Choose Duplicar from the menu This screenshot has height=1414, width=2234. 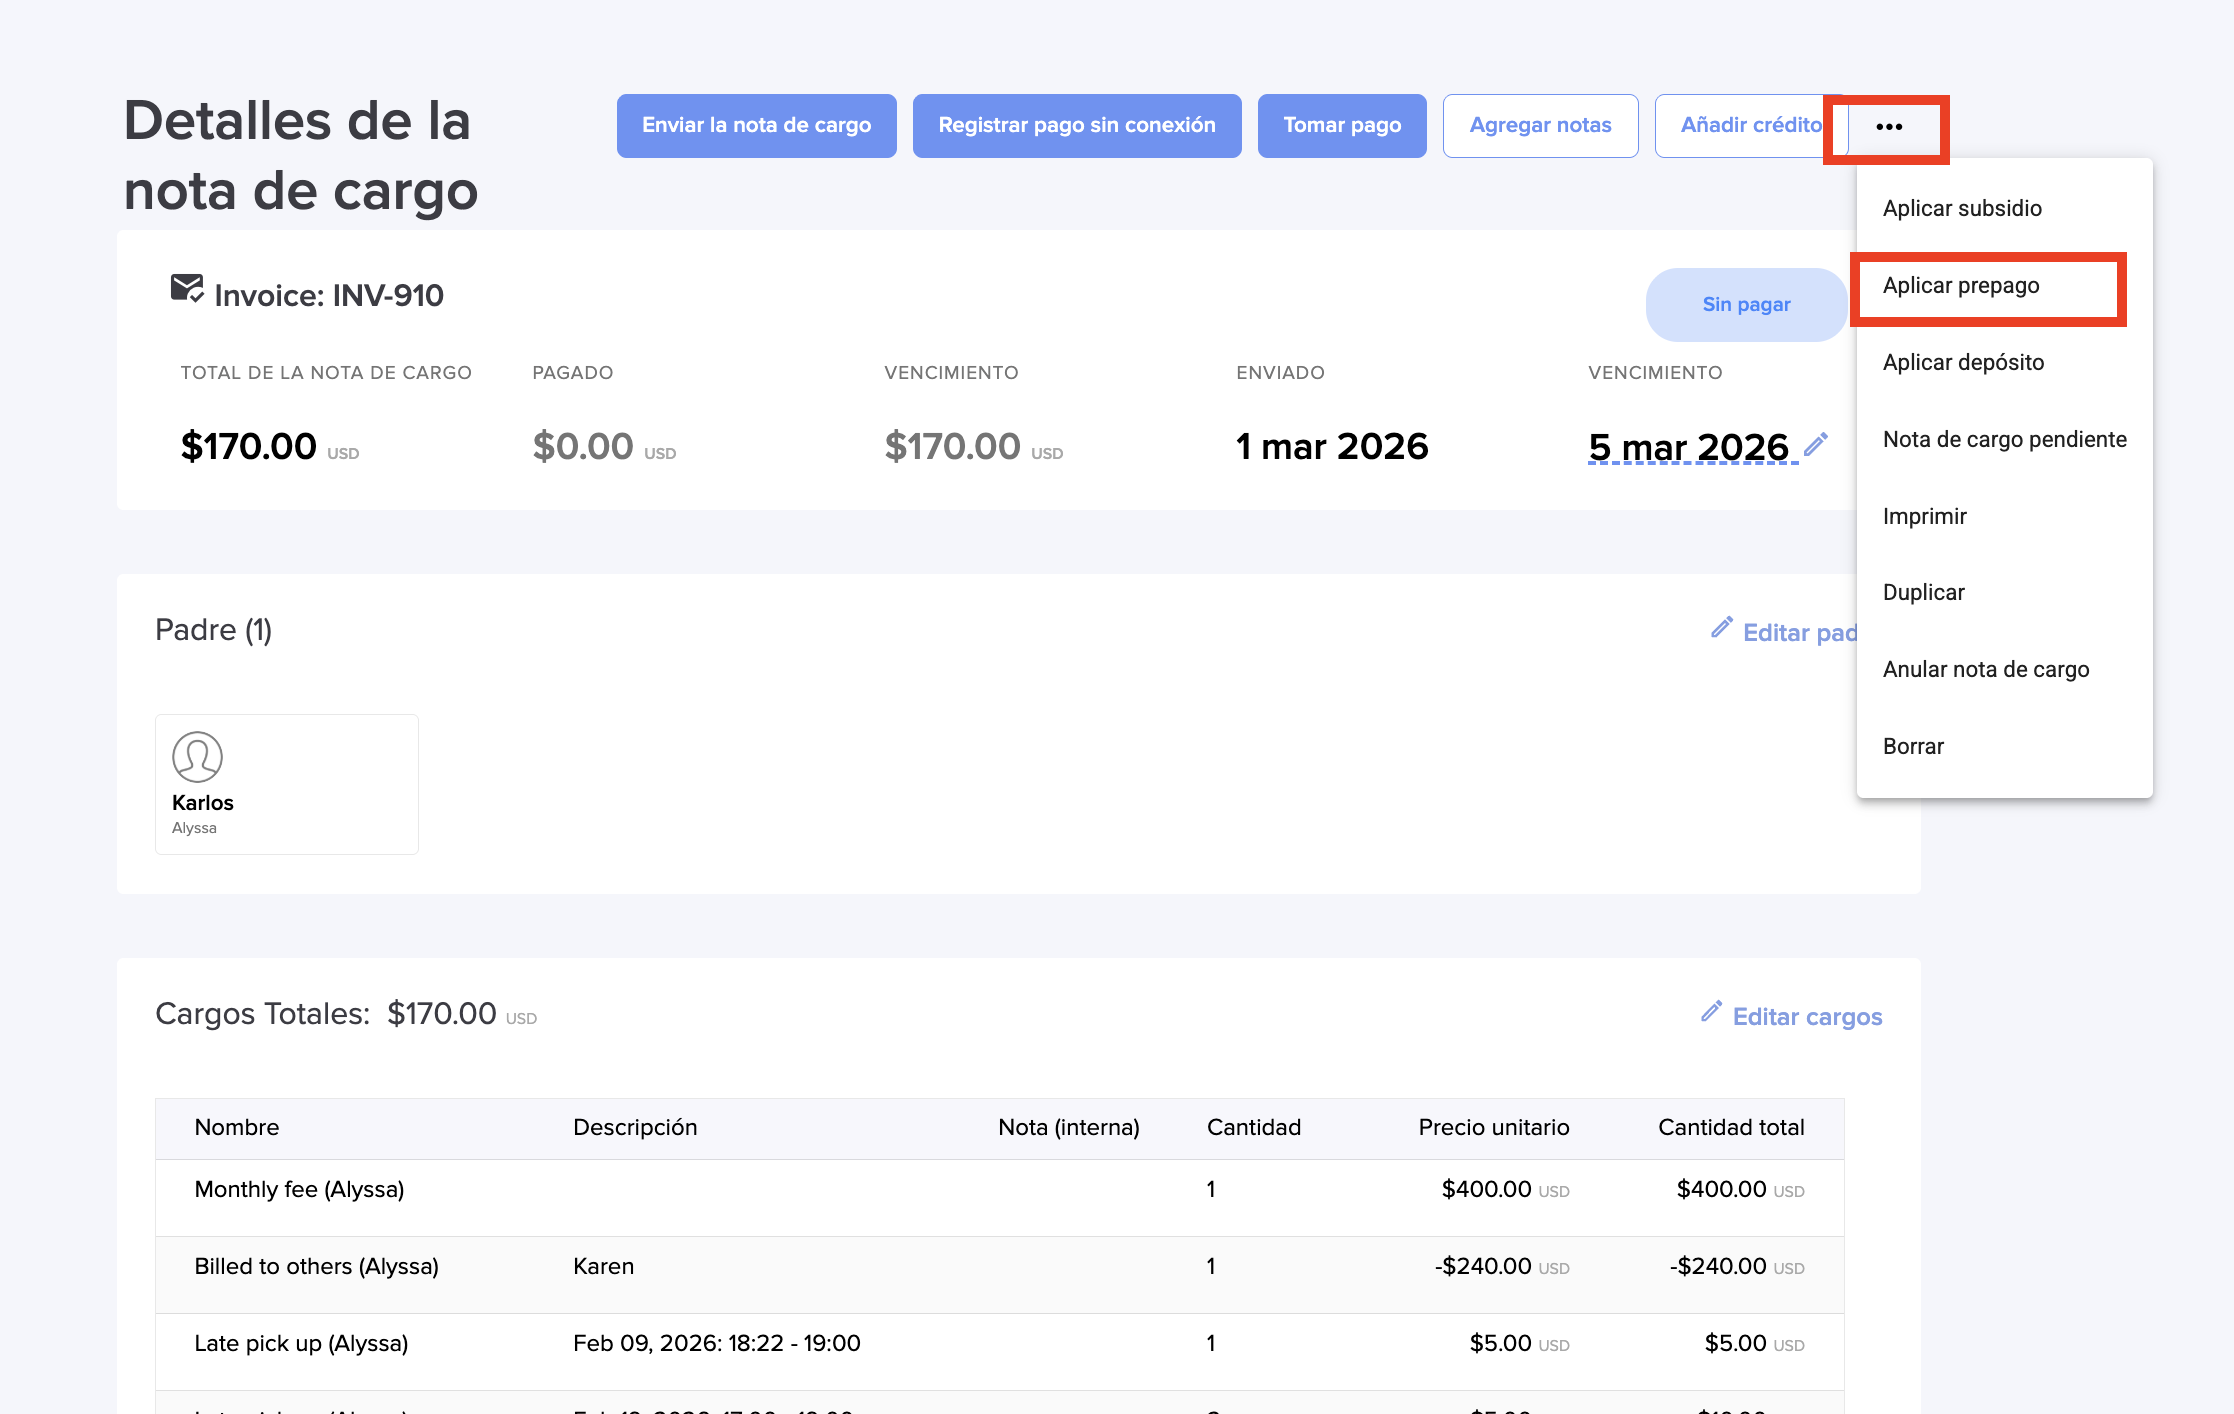pos(1923,592)
